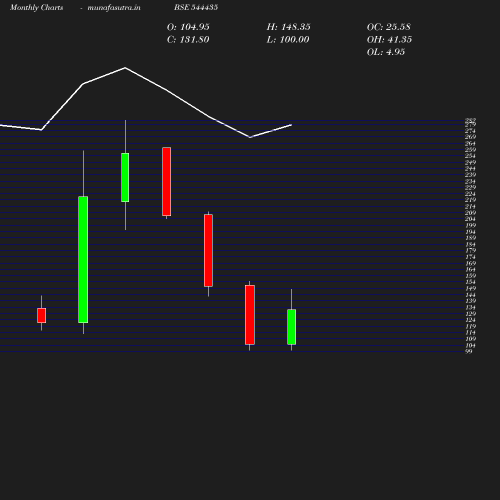The width and height of the screenshot is (500, 500).
Task: Click the price axis label '154'
Action: pyautogui.click(x=470, y=282)
